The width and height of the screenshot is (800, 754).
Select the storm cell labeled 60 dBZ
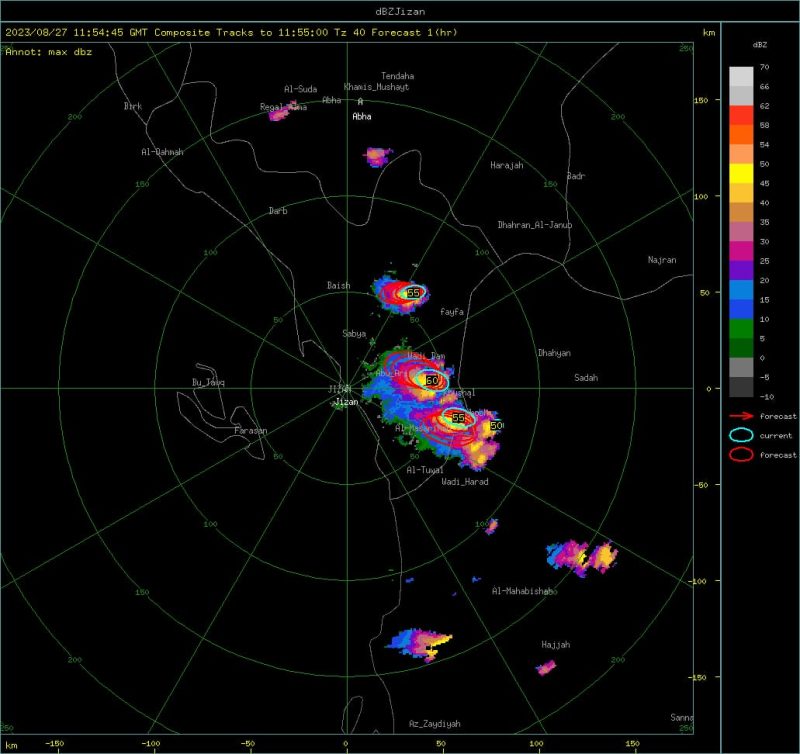click(432, 381)
